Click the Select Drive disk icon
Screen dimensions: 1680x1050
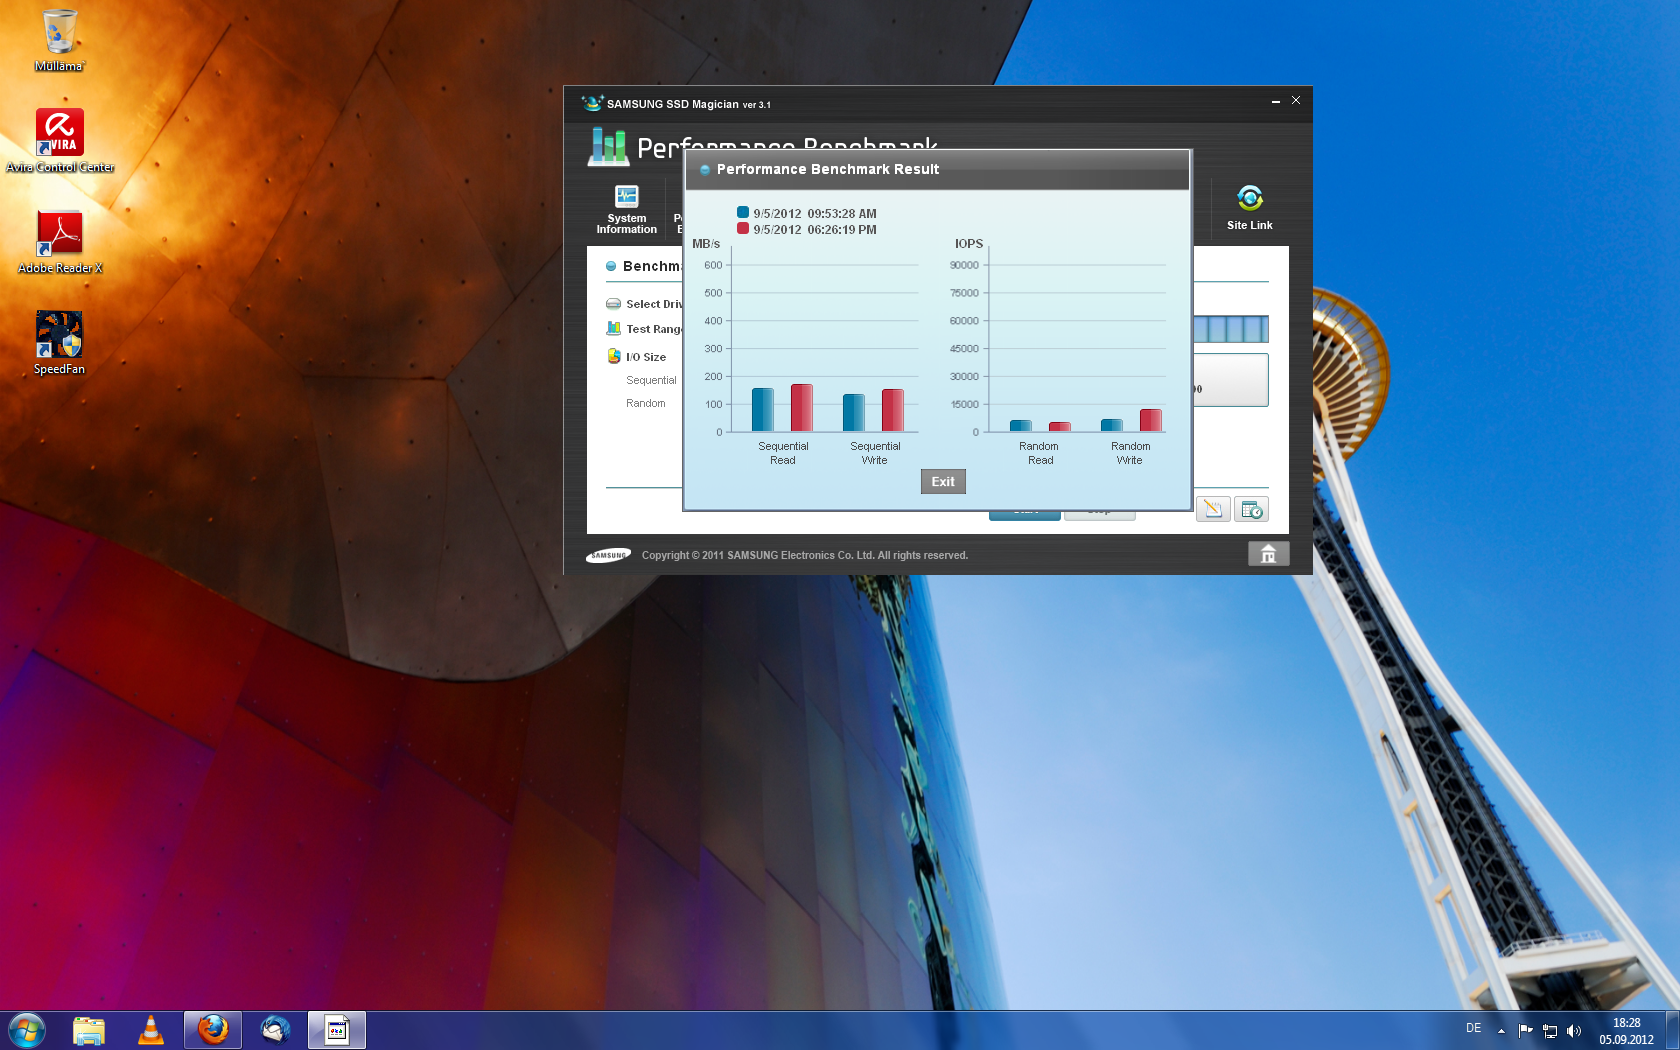tap(613, 304)
